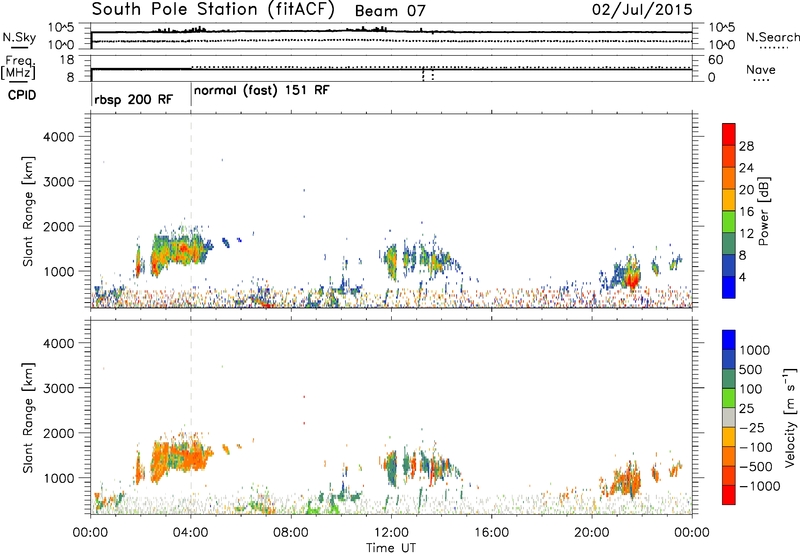The width and height of the screenshot is (800, 554).
Task: Click the '20:00' time axis label
Action: click(x=592, y=533)
